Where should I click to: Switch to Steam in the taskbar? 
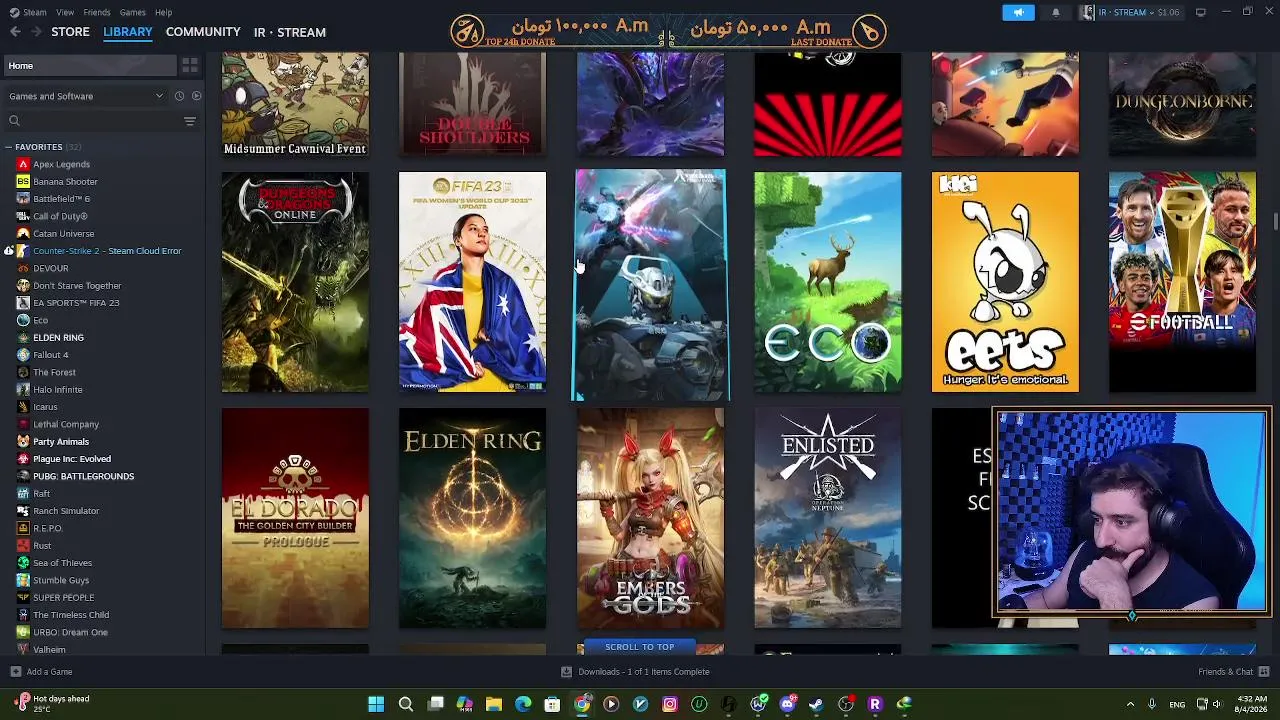point(816,704)
